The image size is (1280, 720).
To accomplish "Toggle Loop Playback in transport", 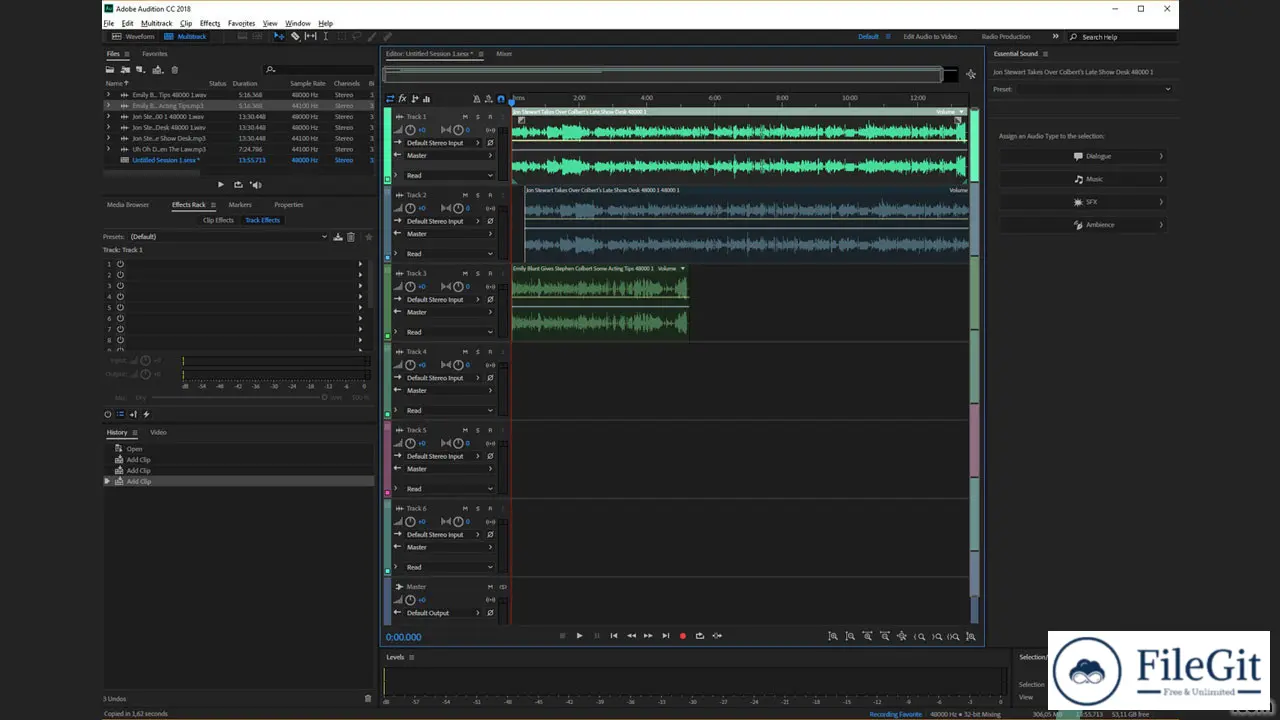I will (700, 636).
